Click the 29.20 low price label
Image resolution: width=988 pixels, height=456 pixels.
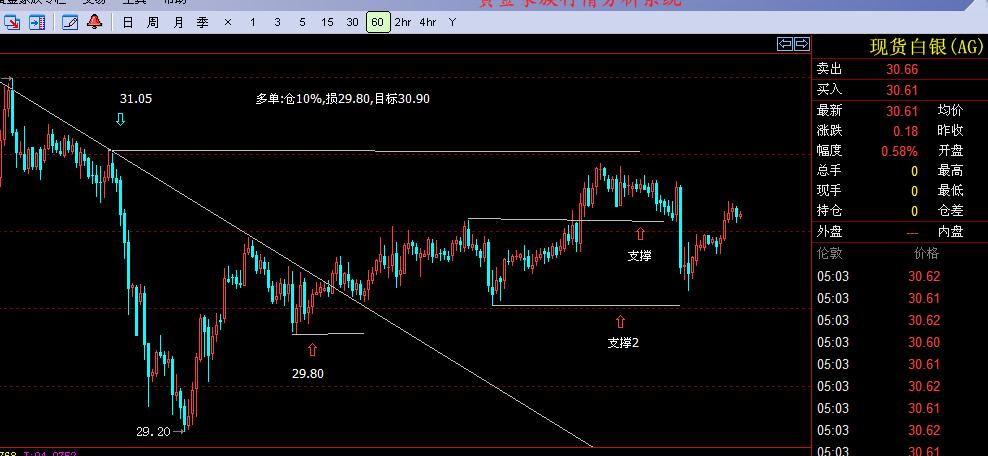[153, 432]
